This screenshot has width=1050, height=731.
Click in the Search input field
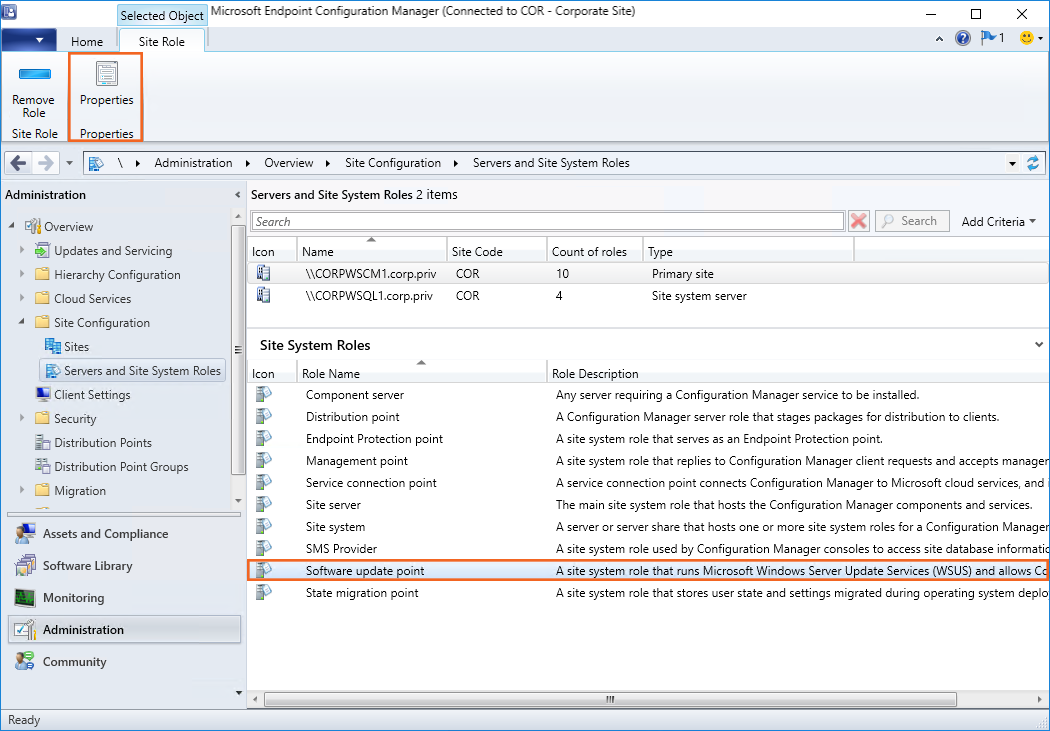(548, 222)
